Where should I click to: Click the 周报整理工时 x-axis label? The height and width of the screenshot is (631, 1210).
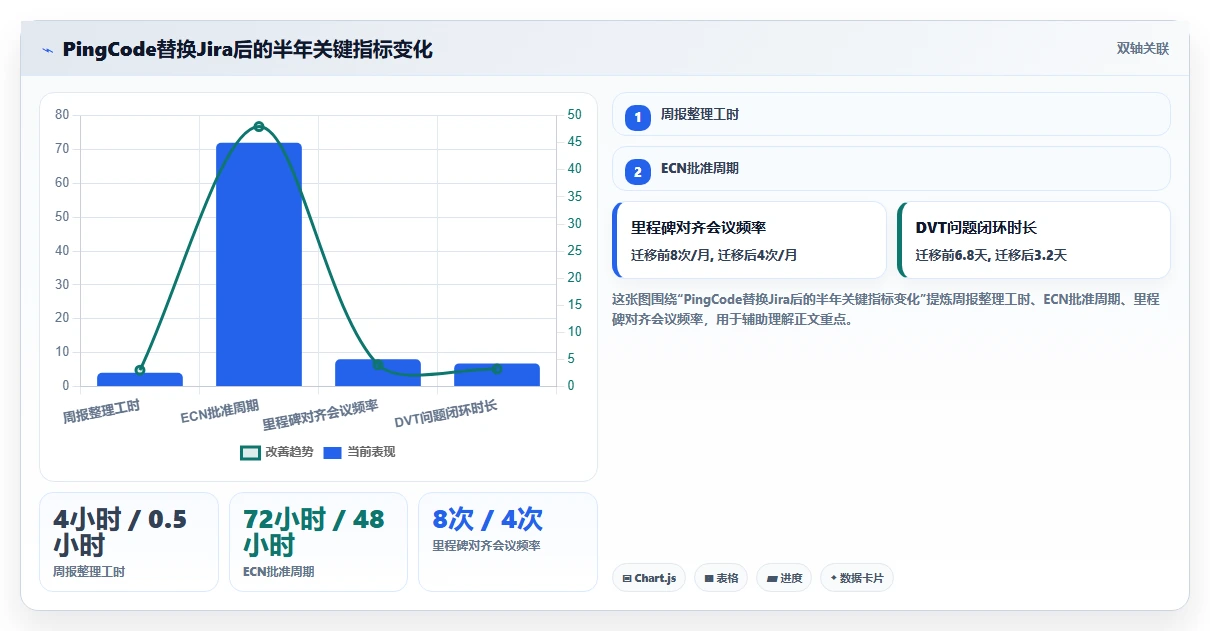tap(101, 411)
